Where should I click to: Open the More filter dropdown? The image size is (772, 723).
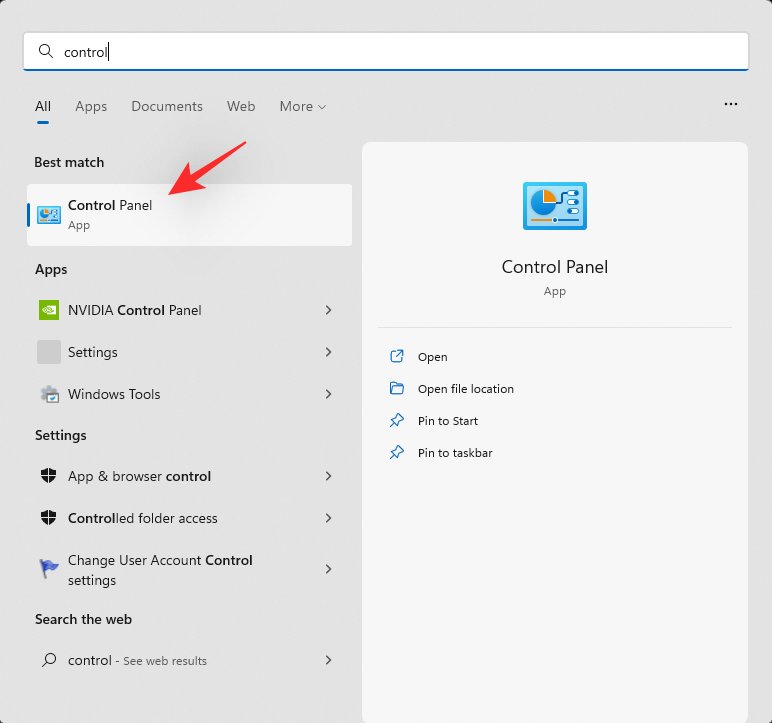click(x=303, y=106)
